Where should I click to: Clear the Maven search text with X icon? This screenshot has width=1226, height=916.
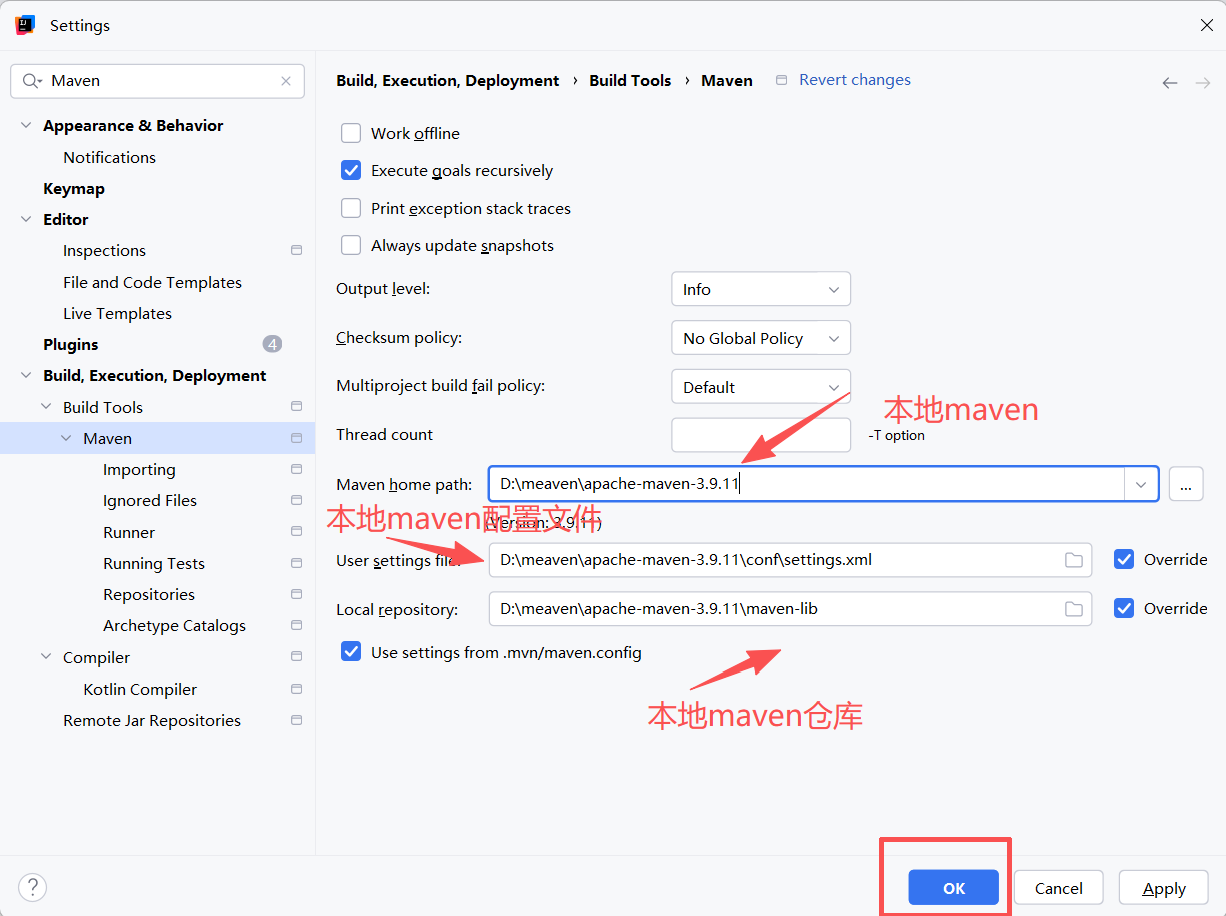point(286,81)
